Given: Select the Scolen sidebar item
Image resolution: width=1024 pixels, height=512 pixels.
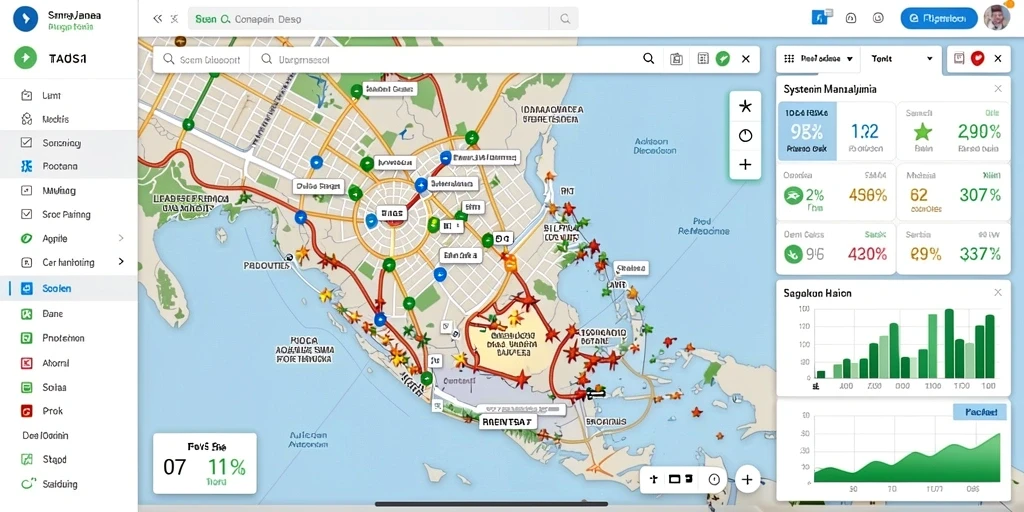Looking at the screenshot, I should tap(69, 288).
